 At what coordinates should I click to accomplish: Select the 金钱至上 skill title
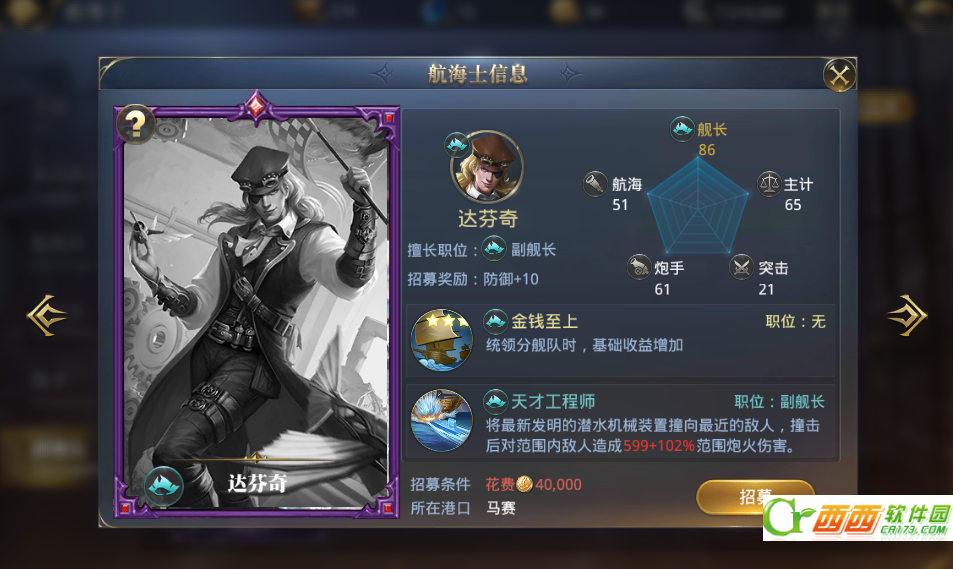click(544, 321)
